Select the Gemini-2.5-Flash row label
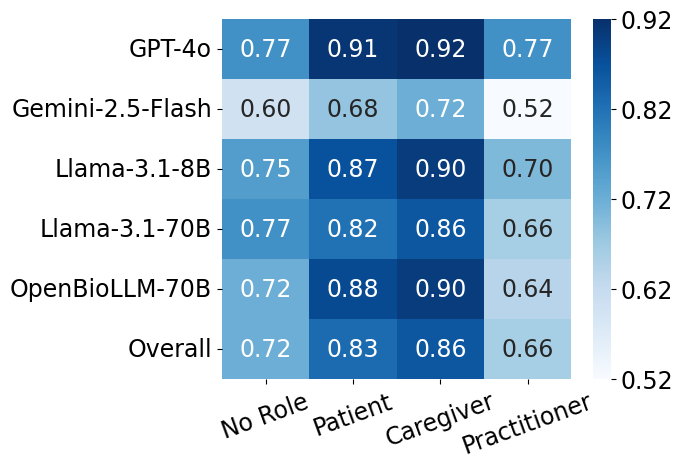683x468 pixels. click(x=112, y=108)
